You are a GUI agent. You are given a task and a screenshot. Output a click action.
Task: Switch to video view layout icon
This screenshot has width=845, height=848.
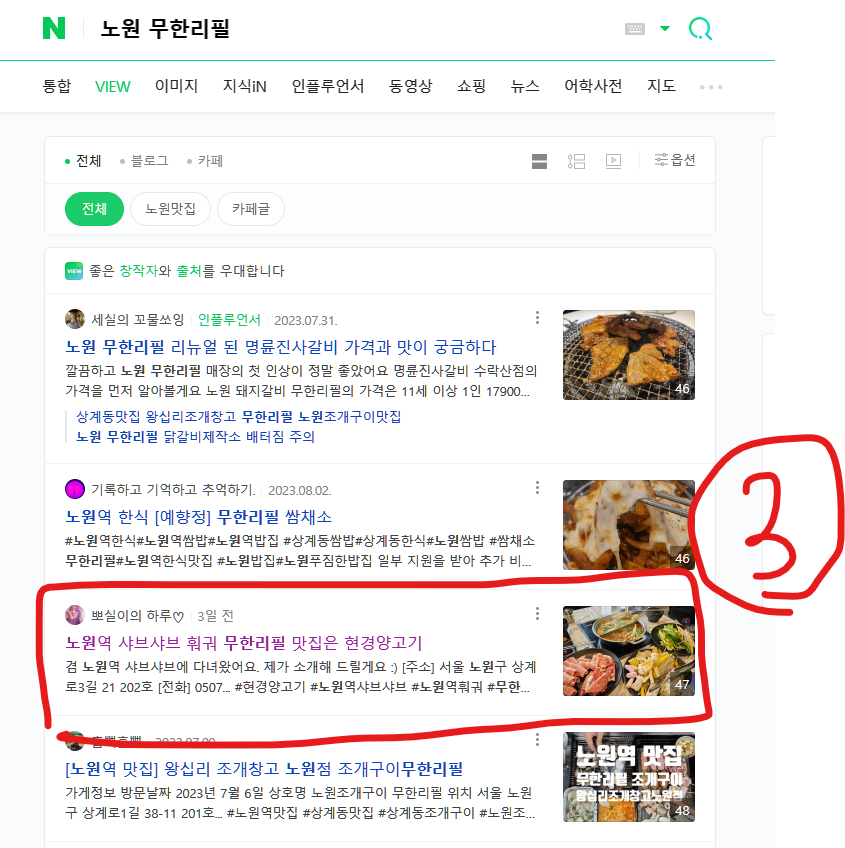click(613, 161)
